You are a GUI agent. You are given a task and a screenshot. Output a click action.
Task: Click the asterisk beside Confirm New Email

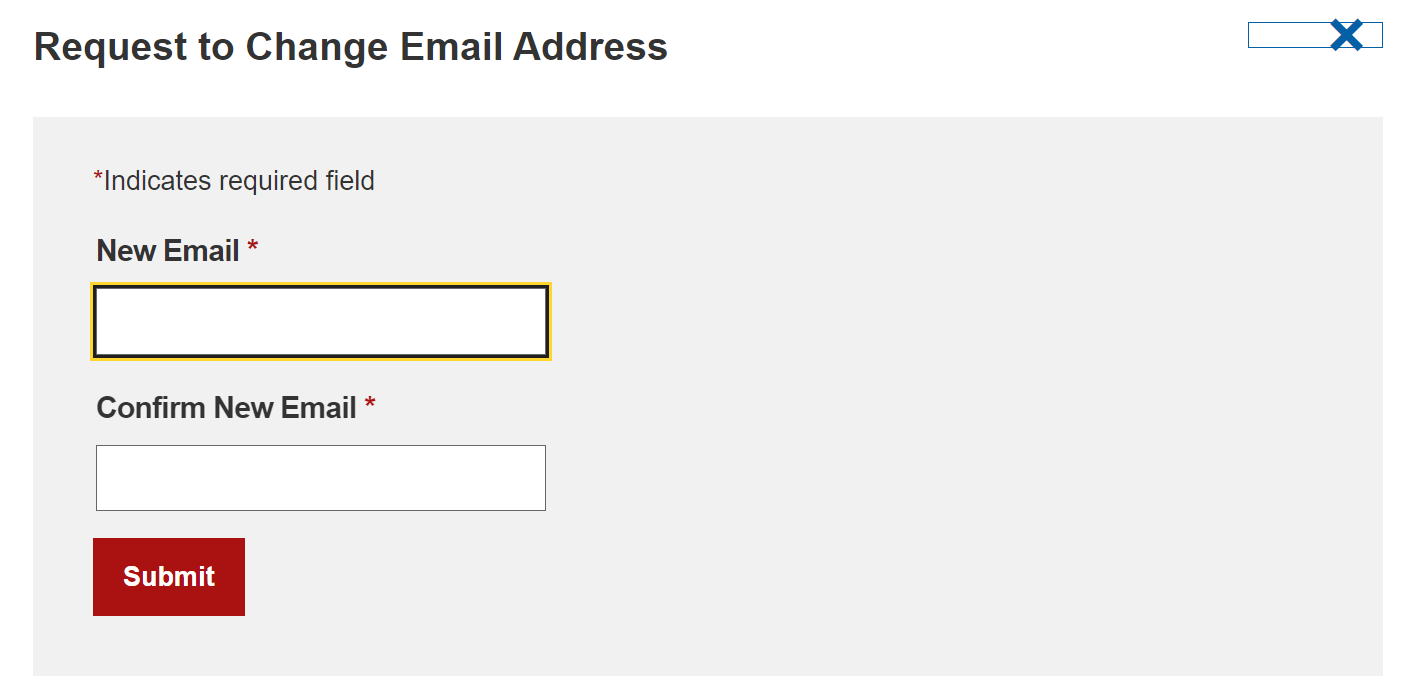tap(370, 404)
